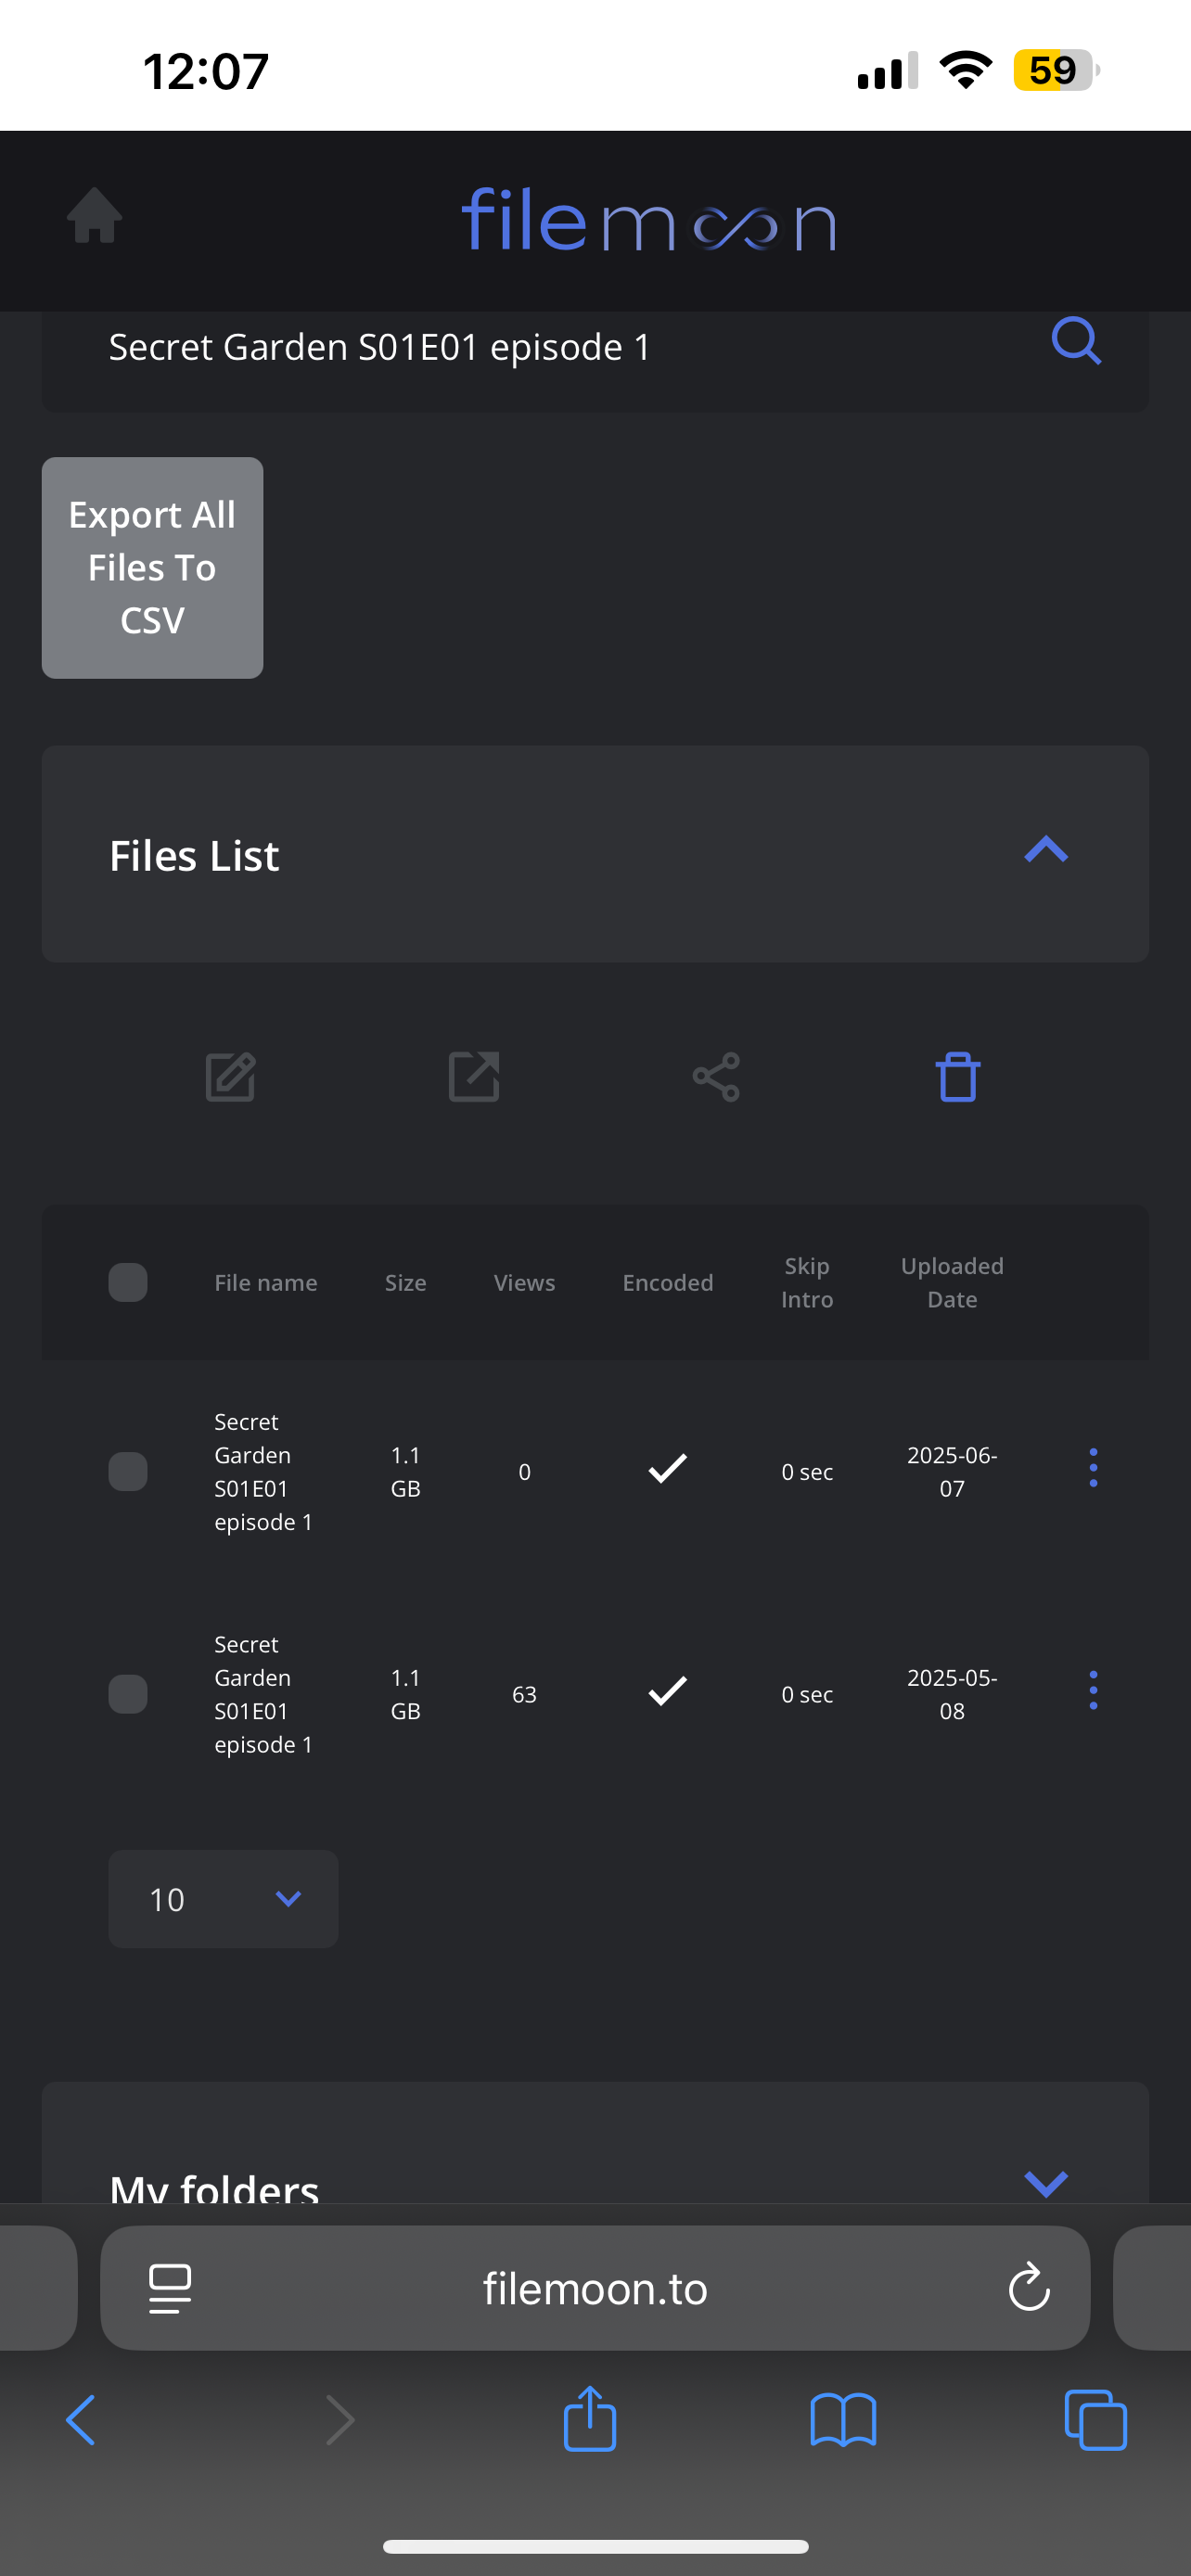Tap Safari's reload page icon
Image resolution: width=1191 pixels, height=2576 pixels.
pos(1028,2288)
